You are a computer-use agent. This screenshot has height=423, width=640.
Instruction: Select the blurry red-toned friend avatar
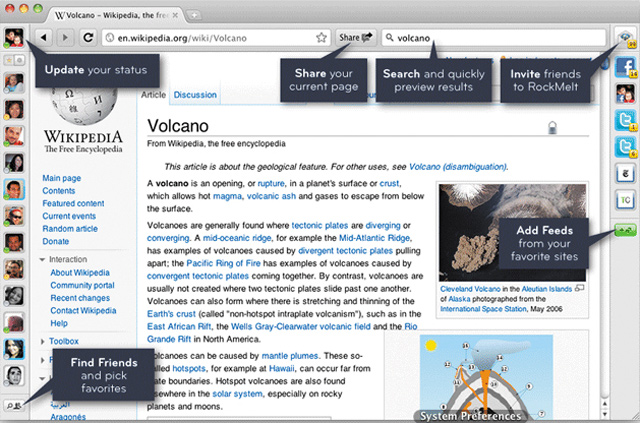[x=14, y=323]
